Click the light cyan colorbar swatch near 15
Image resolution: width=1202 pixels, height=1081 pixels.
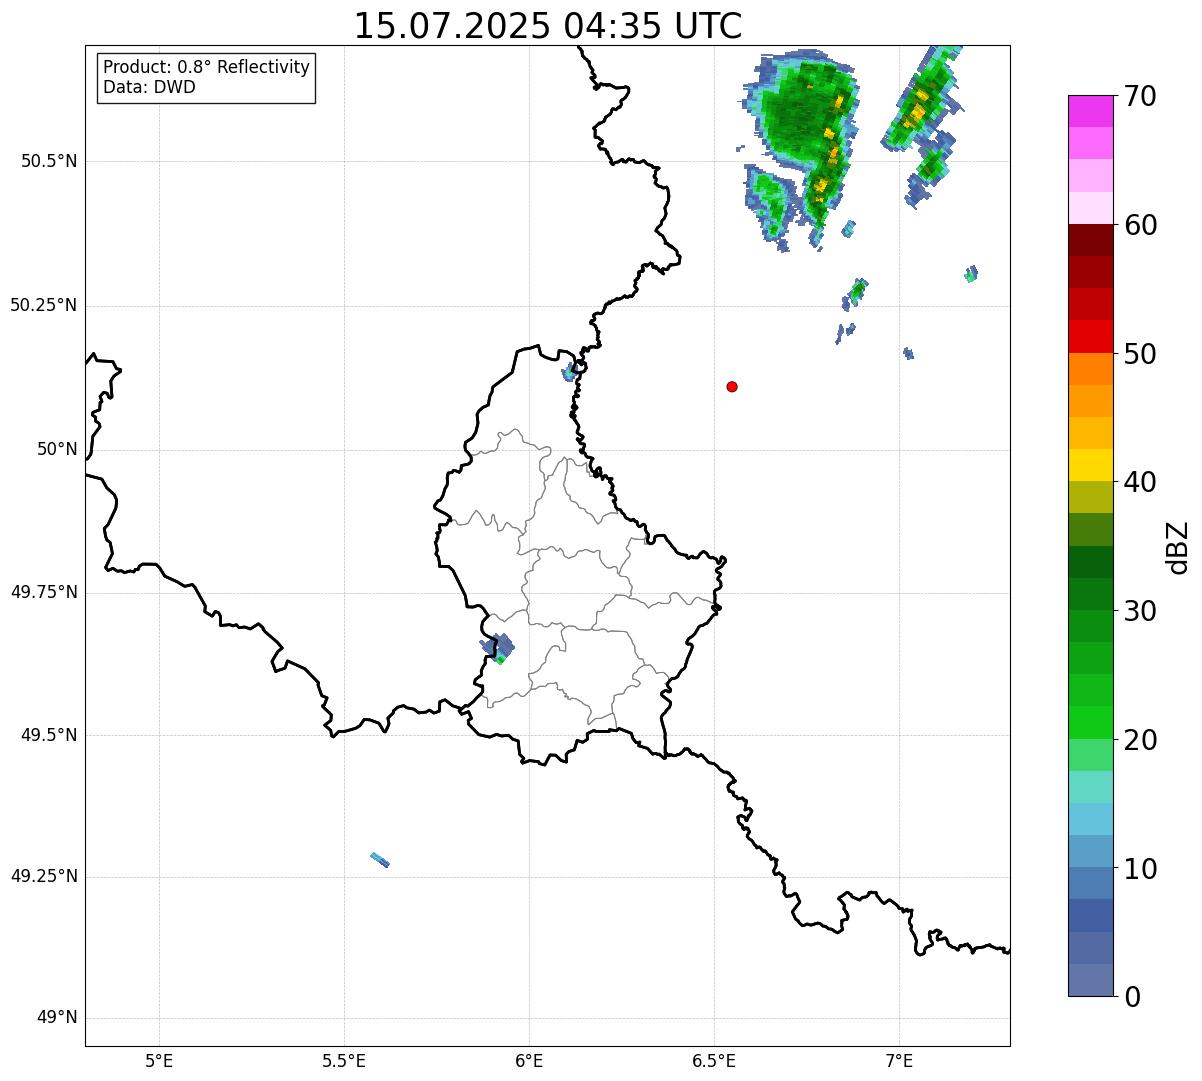tap(1090, 787)
